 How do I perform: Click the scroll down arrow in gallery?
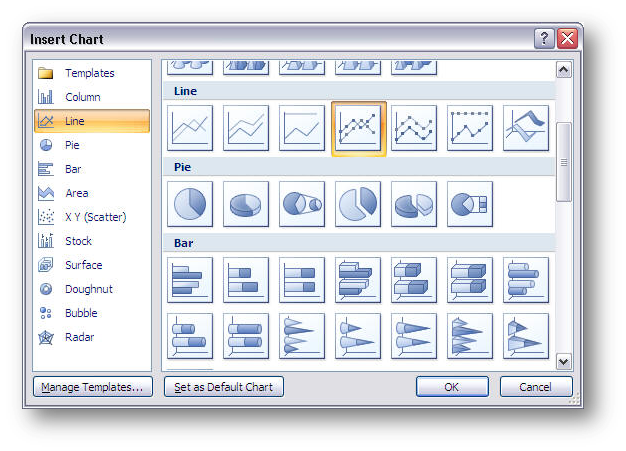tap(563, 361)
